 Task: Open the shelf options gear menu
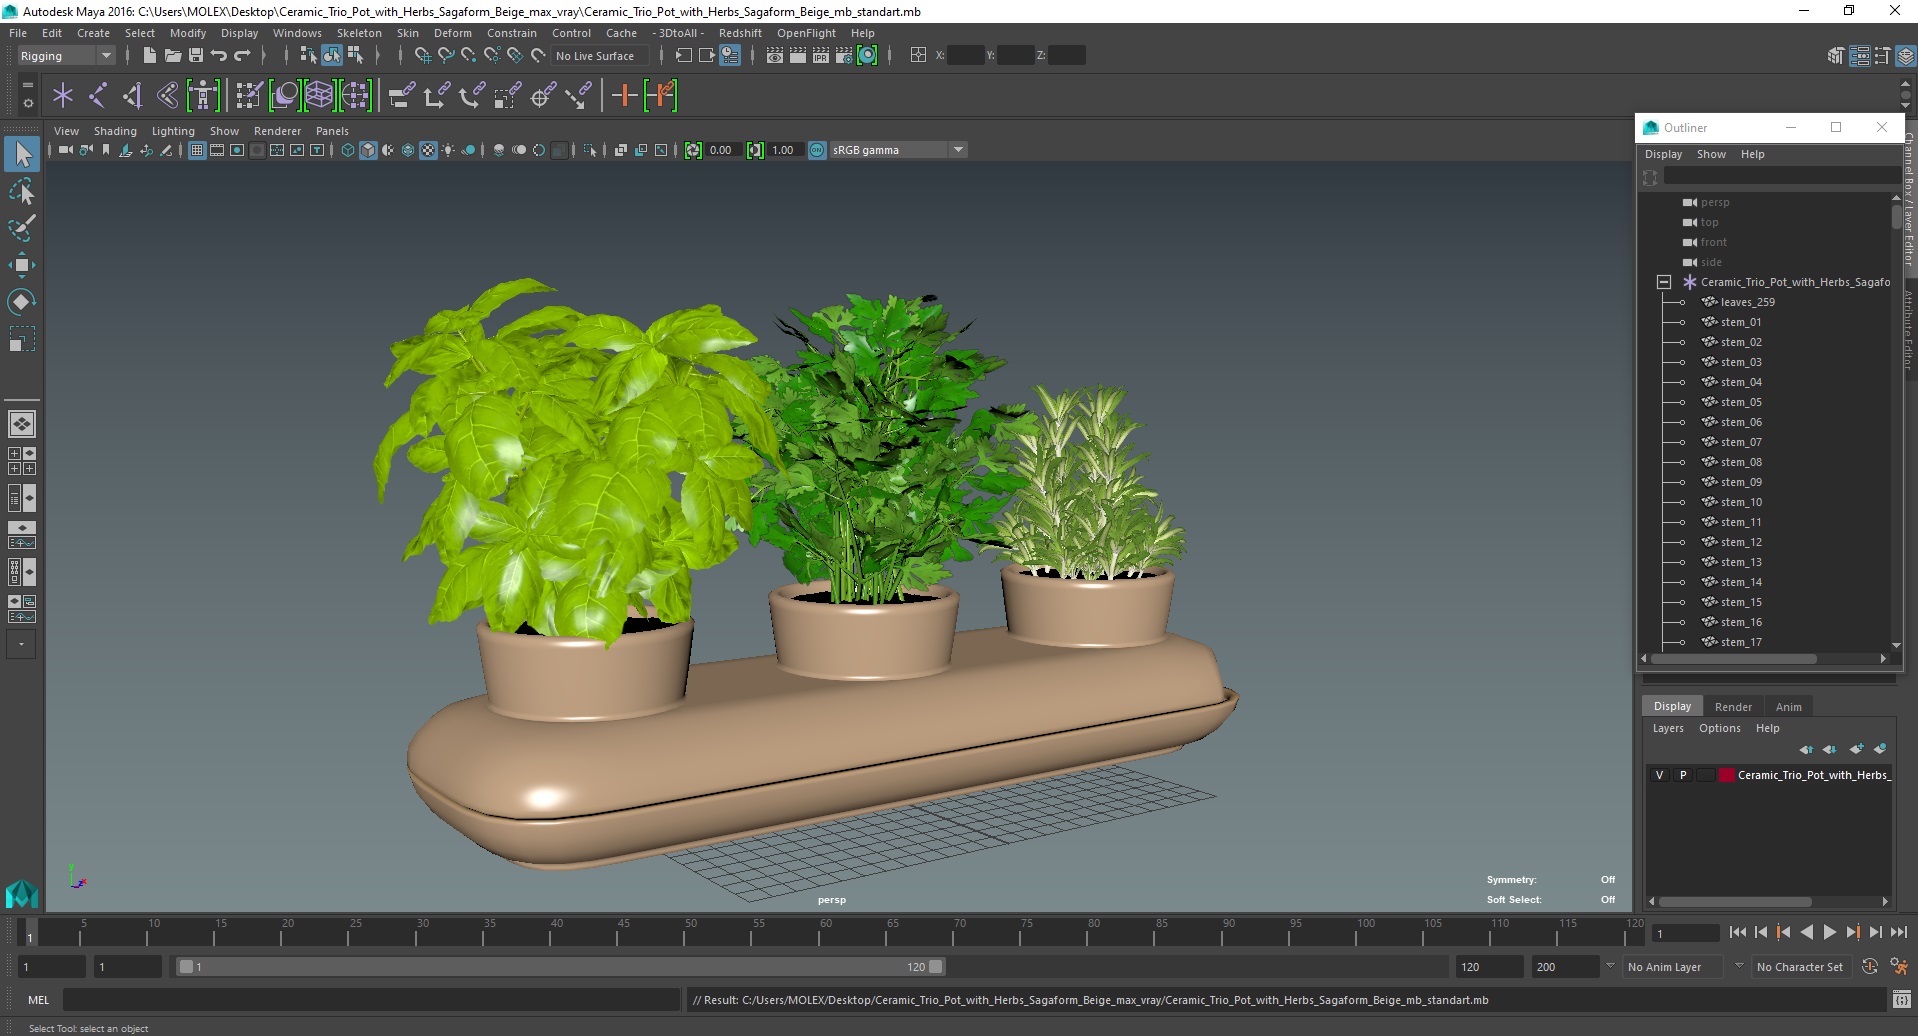point(27,103)
